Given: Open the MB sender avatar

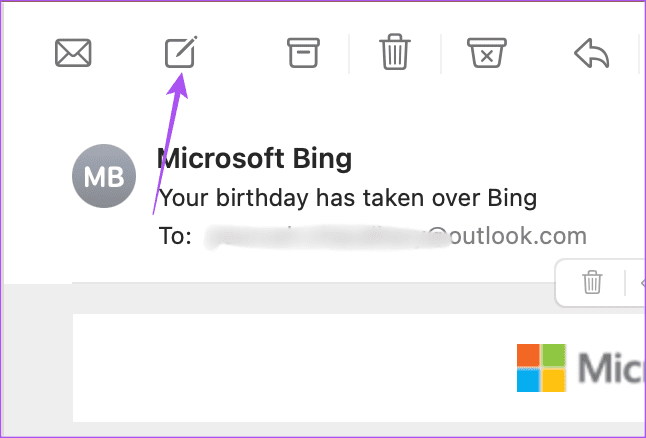Looking at the screenshot, I should (104, 176).
